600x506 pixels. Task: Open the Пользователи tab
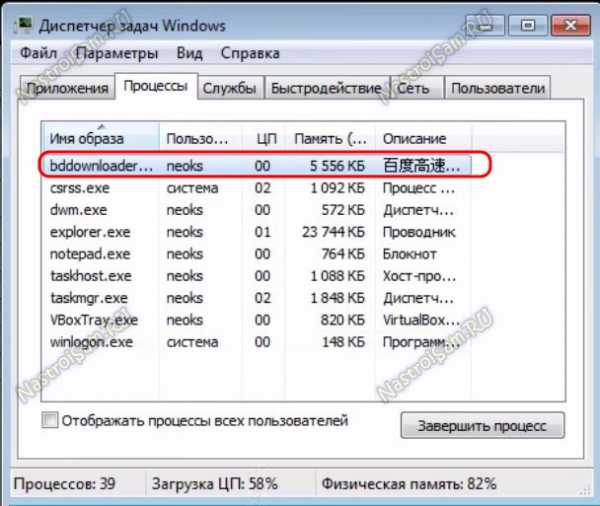coord(497,88)
